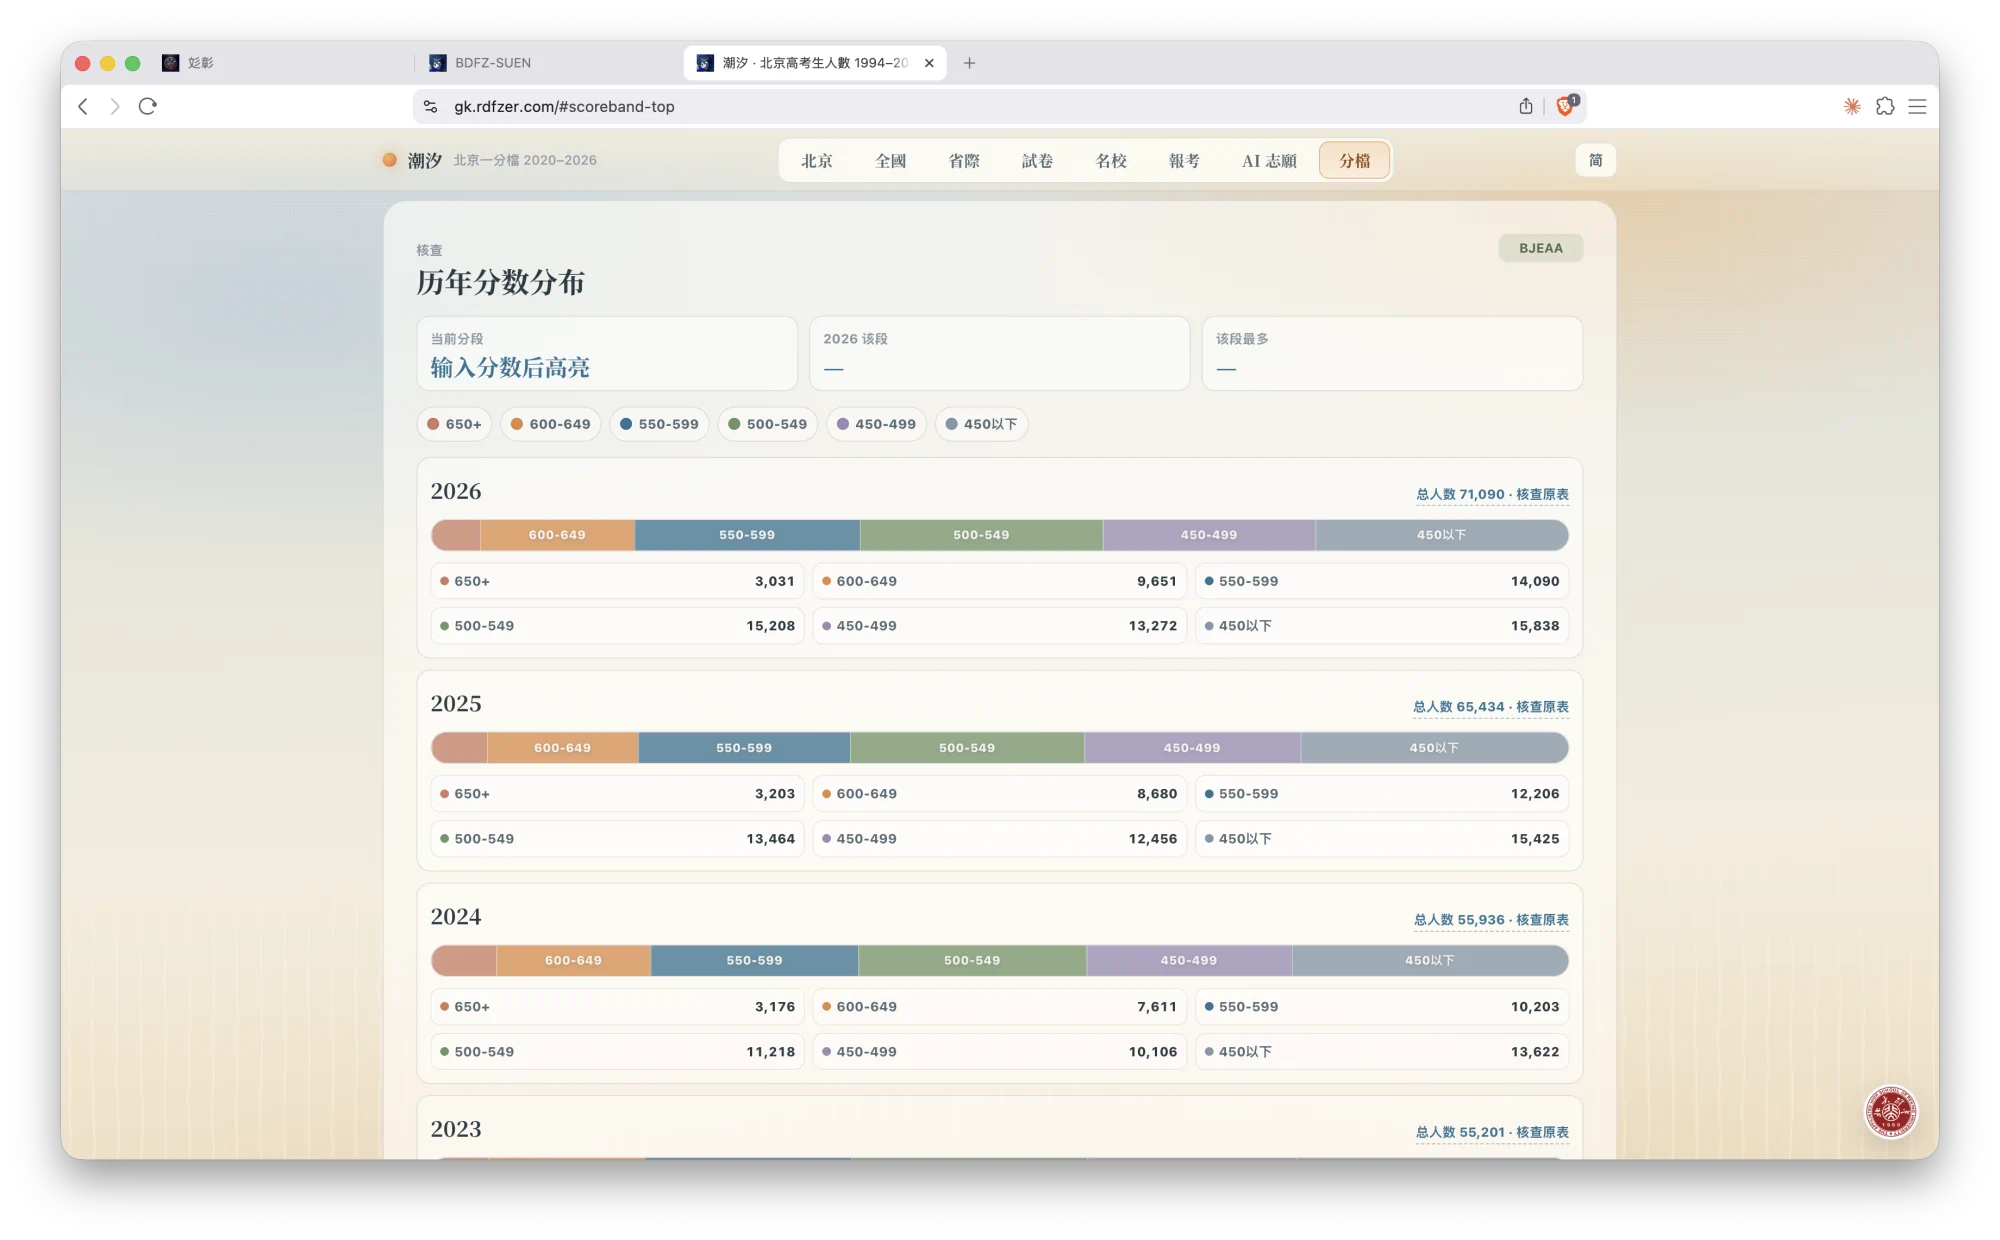Select the 2026 450以下 cell showing 15,838
The height and width of the screenshot is (1240, 2000).
pyautogui.click(x=1381, y=626)
